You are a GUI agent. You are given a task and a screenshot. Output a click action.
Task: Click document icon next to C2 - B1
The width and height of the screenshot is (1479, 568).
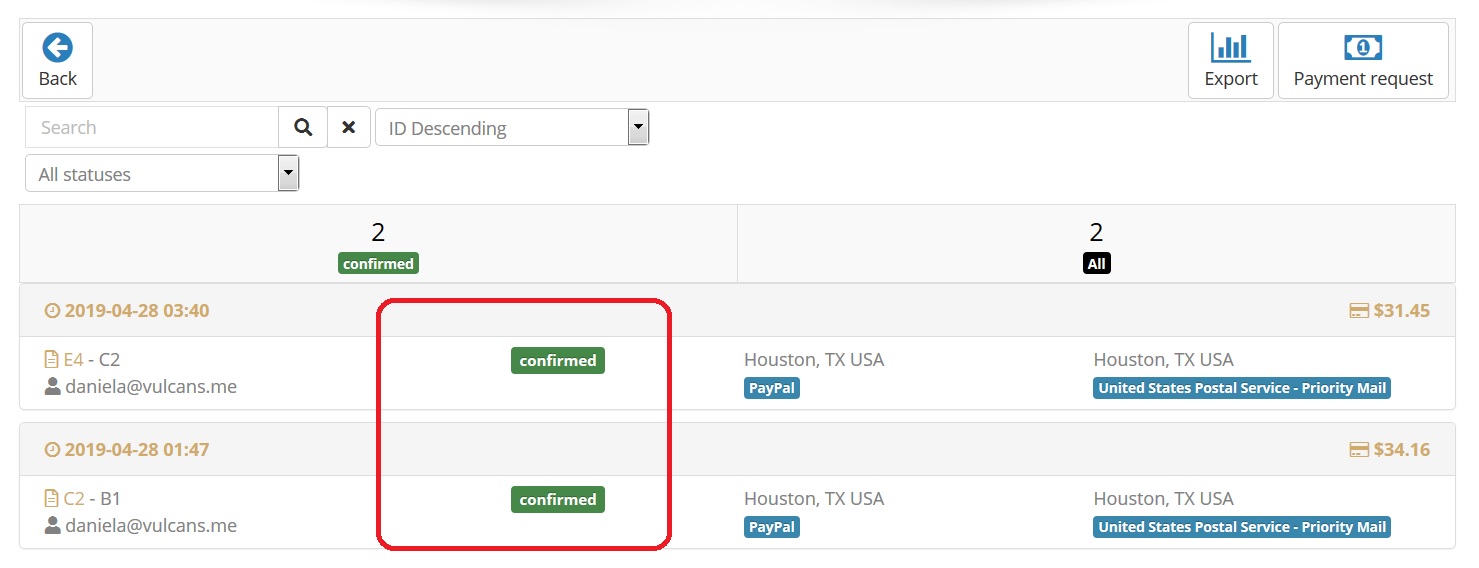pyautogui.click(x=52, y=499)
